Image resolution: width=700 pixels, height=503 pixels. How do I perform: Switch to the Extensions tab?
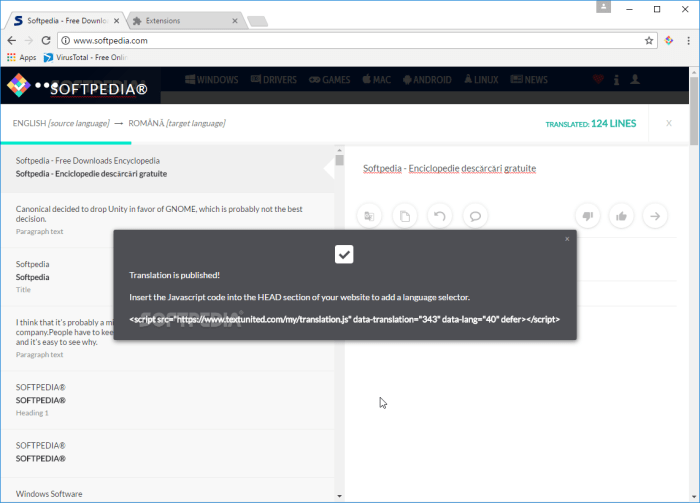click(x=185, y=21)
